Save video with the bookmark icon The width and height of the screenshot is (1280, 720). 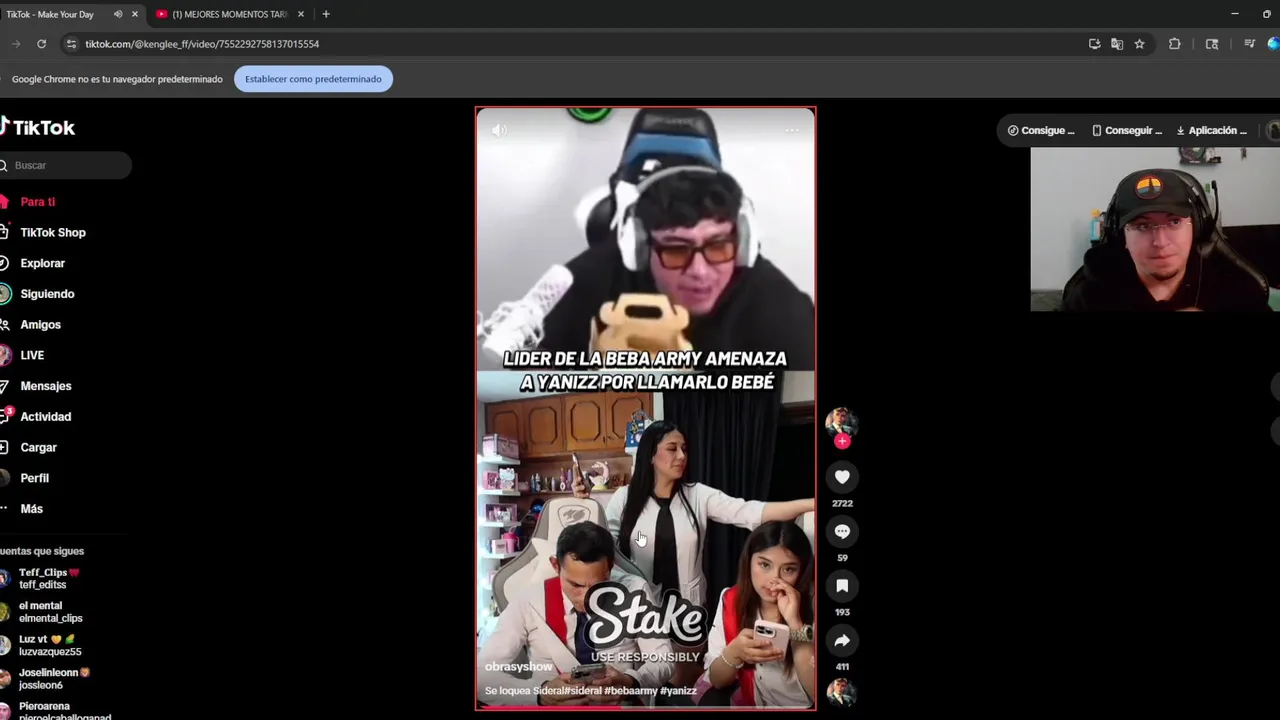842,586
